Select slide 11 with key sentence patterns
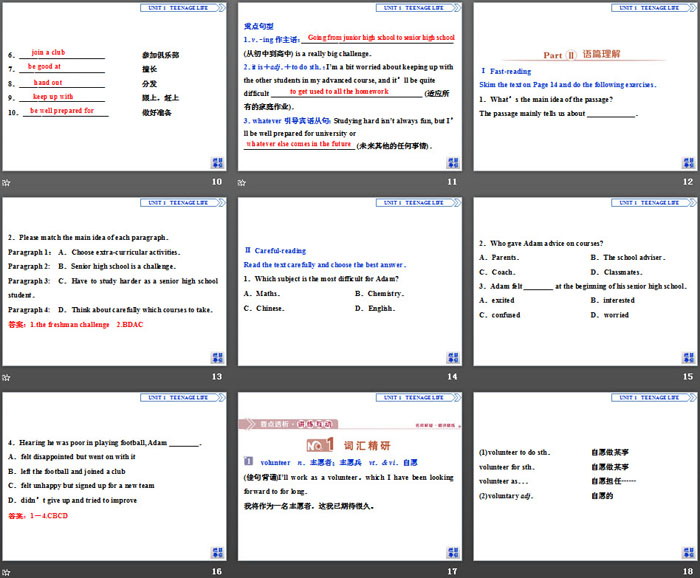This screenshot has height=578, width=700. [x=350, y=88]
